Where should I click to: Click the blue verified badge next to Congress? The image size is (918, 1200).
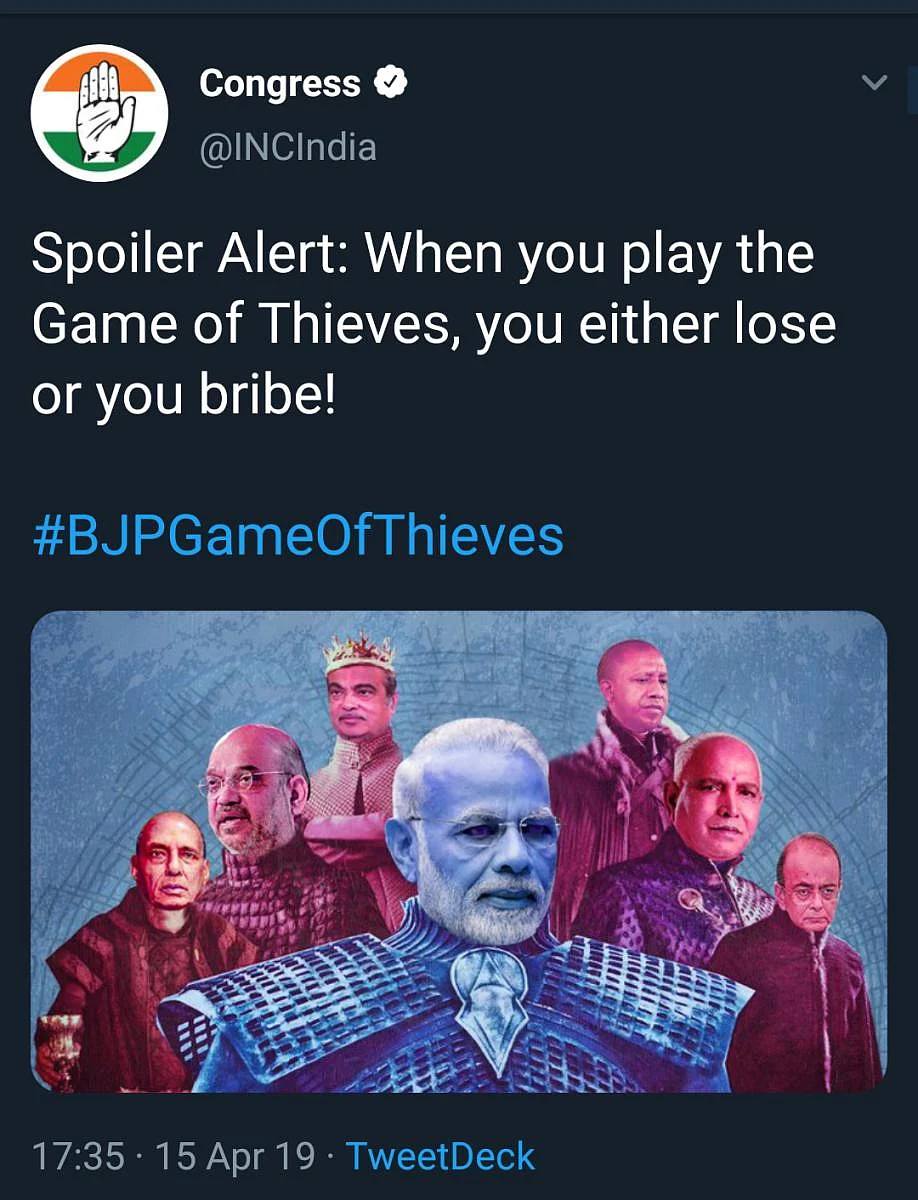coord(391,84)
